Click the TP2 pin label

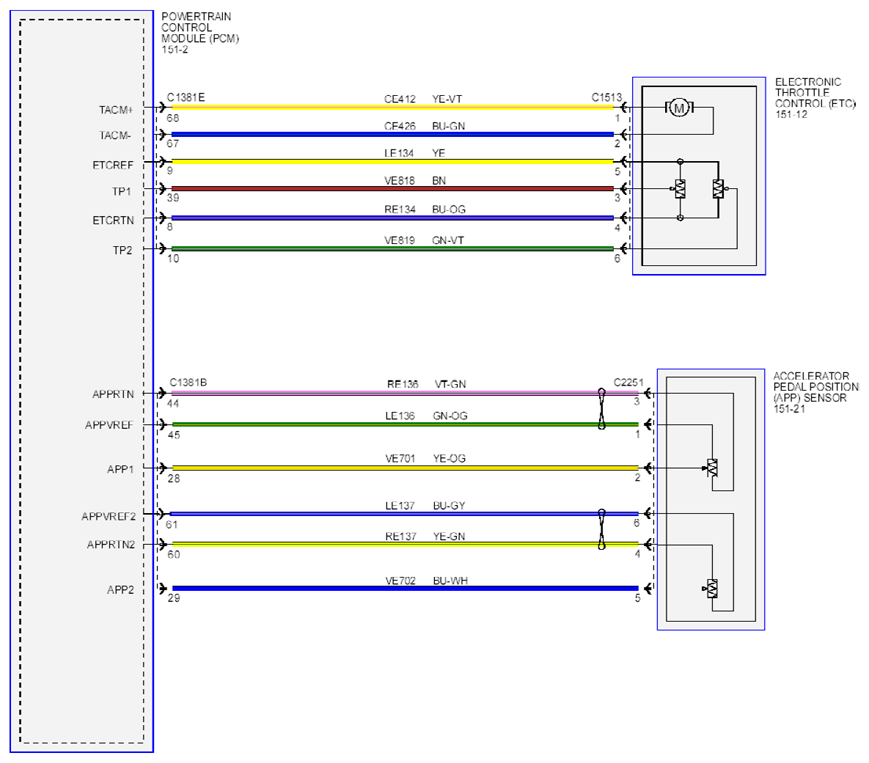tap(122, 250)
